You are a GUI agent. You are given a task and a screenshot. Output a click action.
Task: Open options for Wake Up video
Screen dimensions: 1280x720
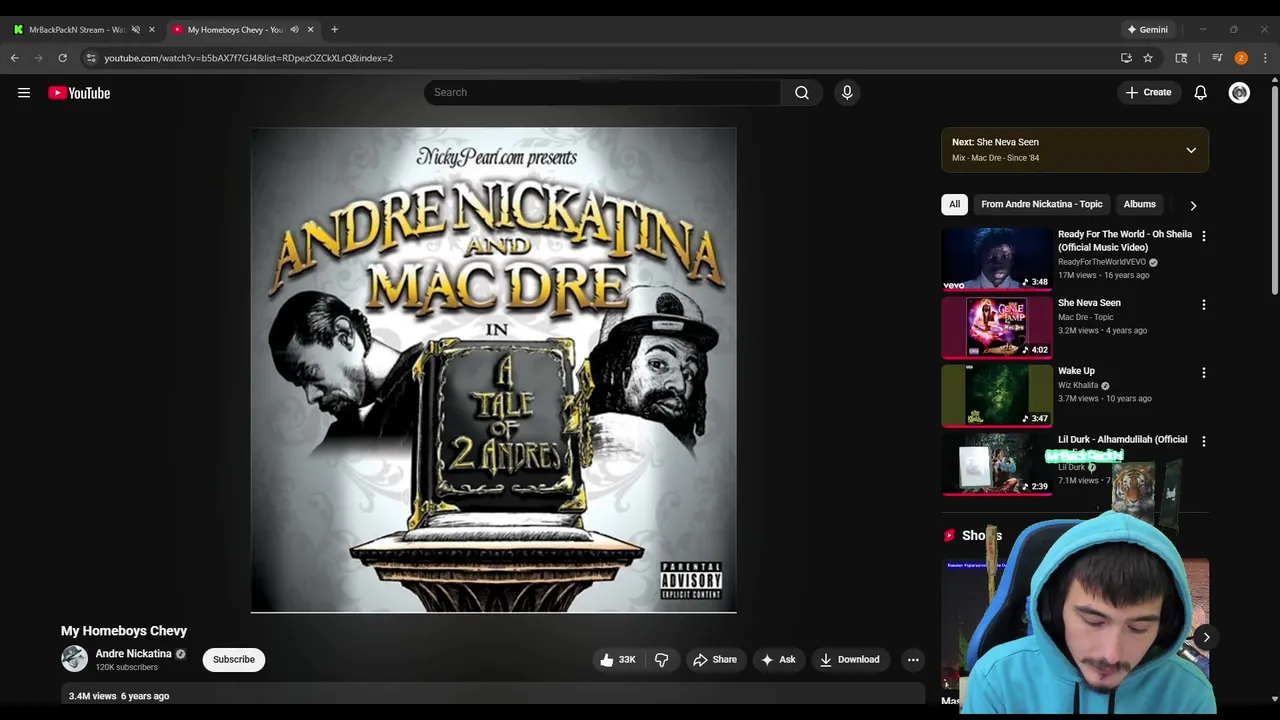click(x=1203, y=373)
